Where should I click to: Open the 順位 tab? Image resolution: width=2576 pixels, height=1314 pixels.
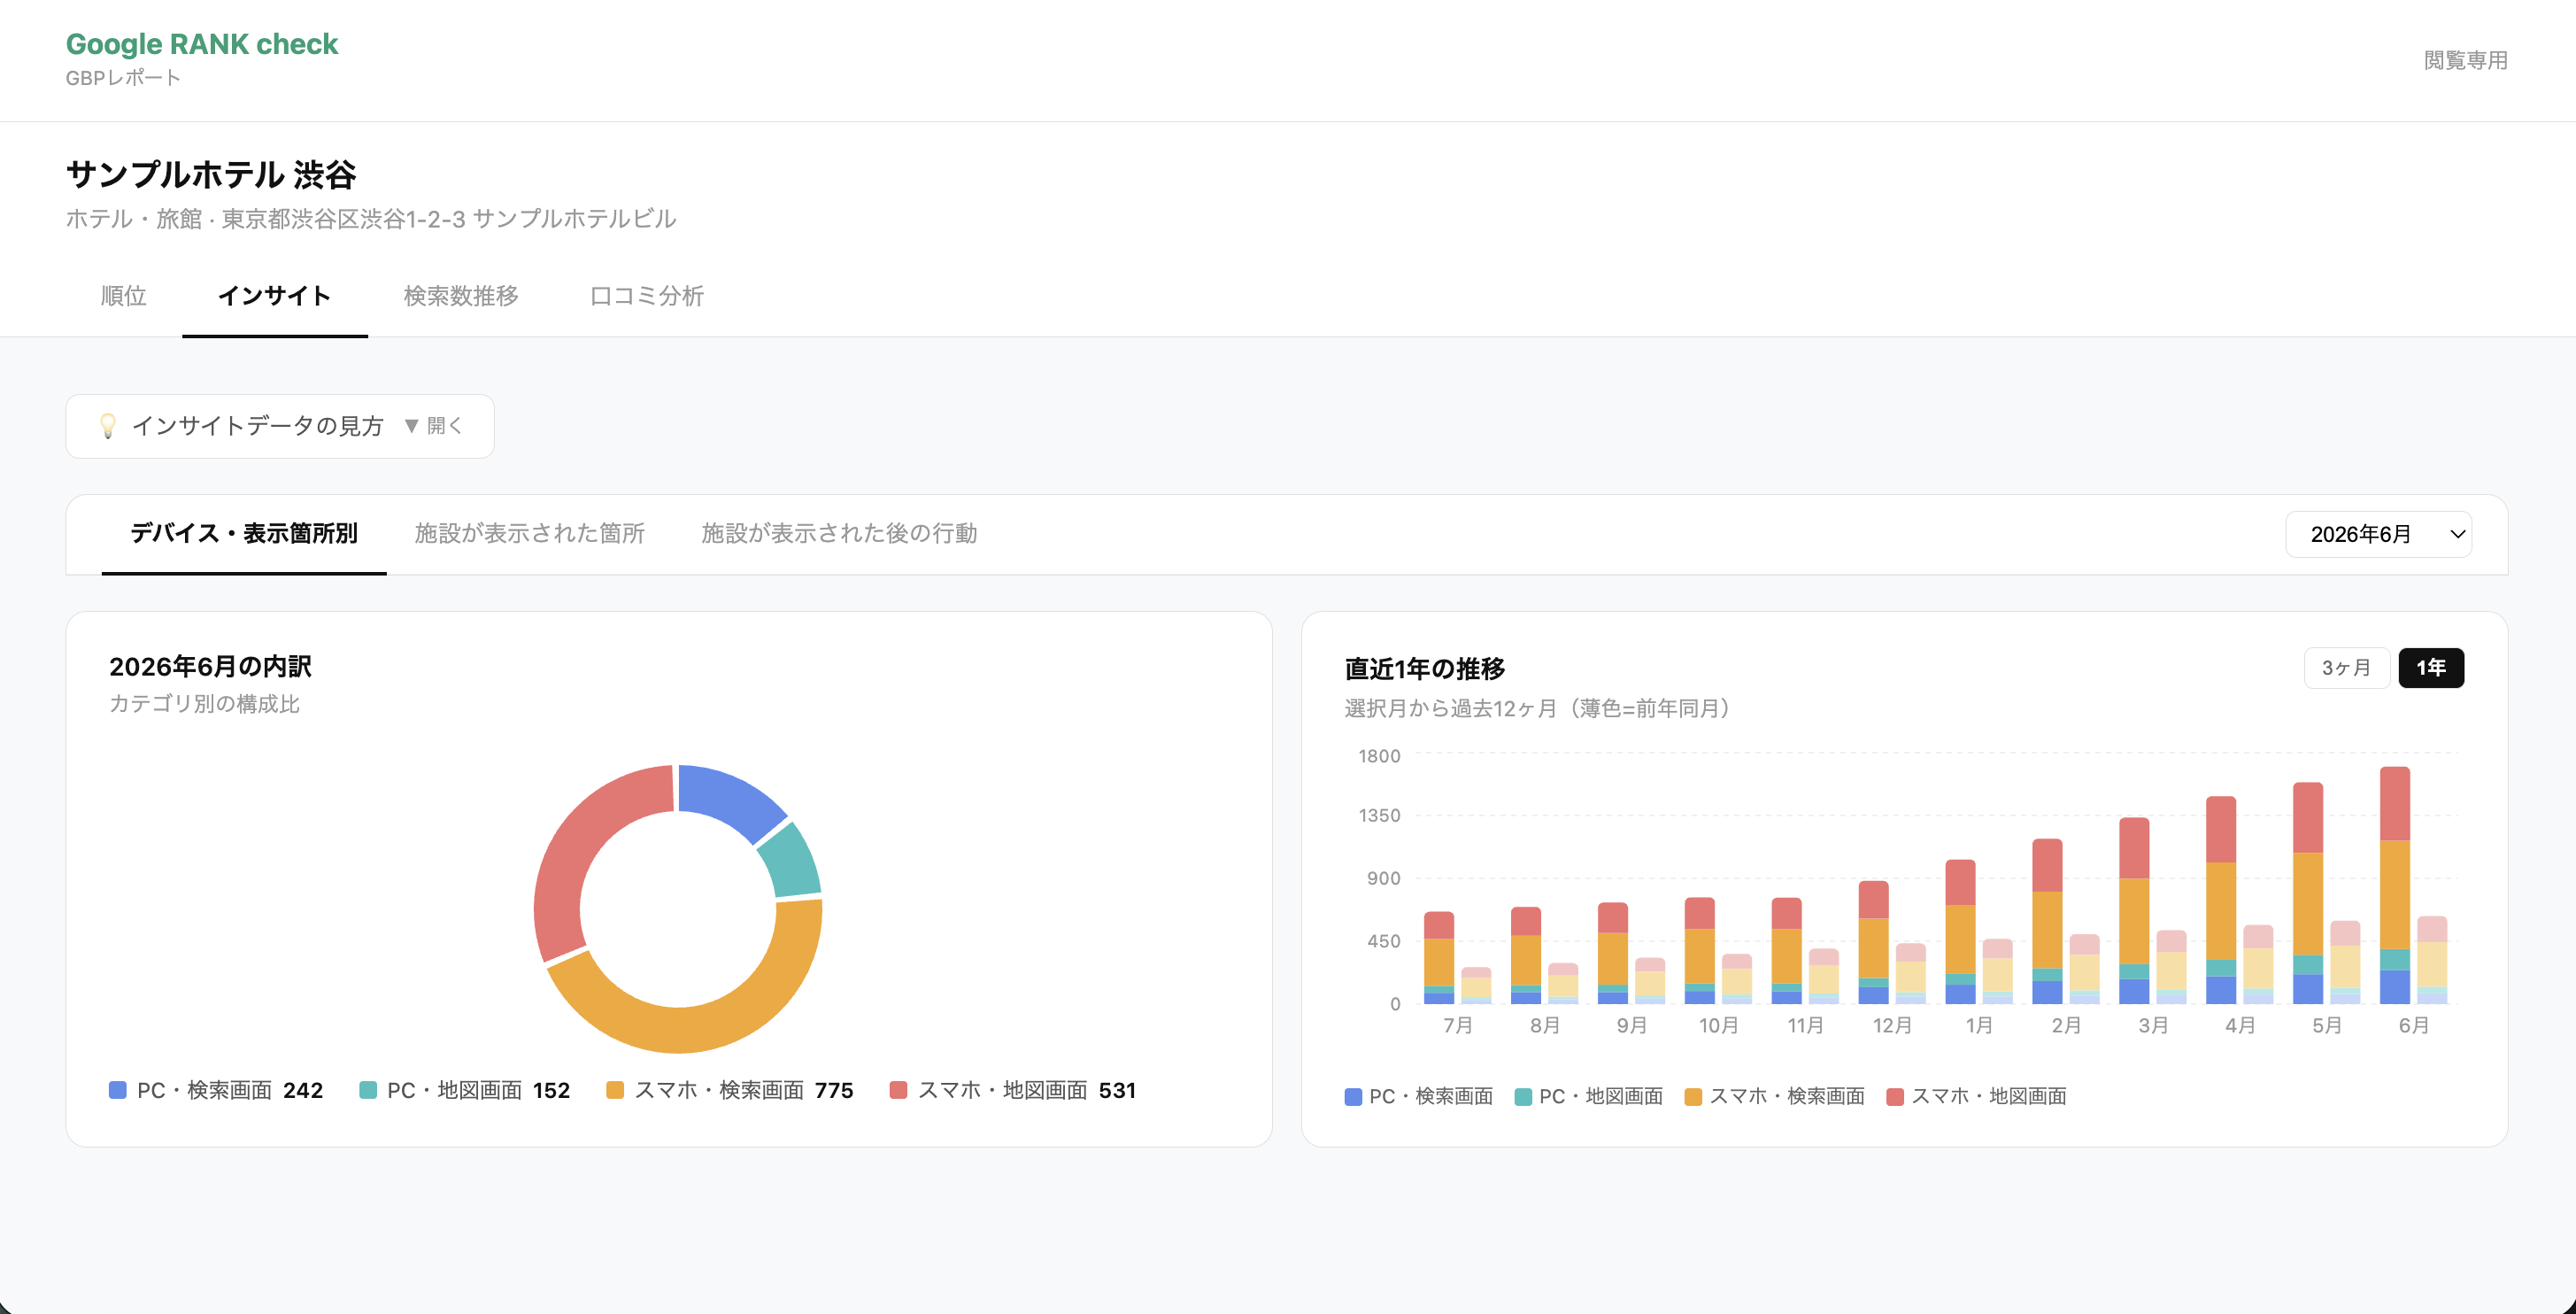pos(123,296)
